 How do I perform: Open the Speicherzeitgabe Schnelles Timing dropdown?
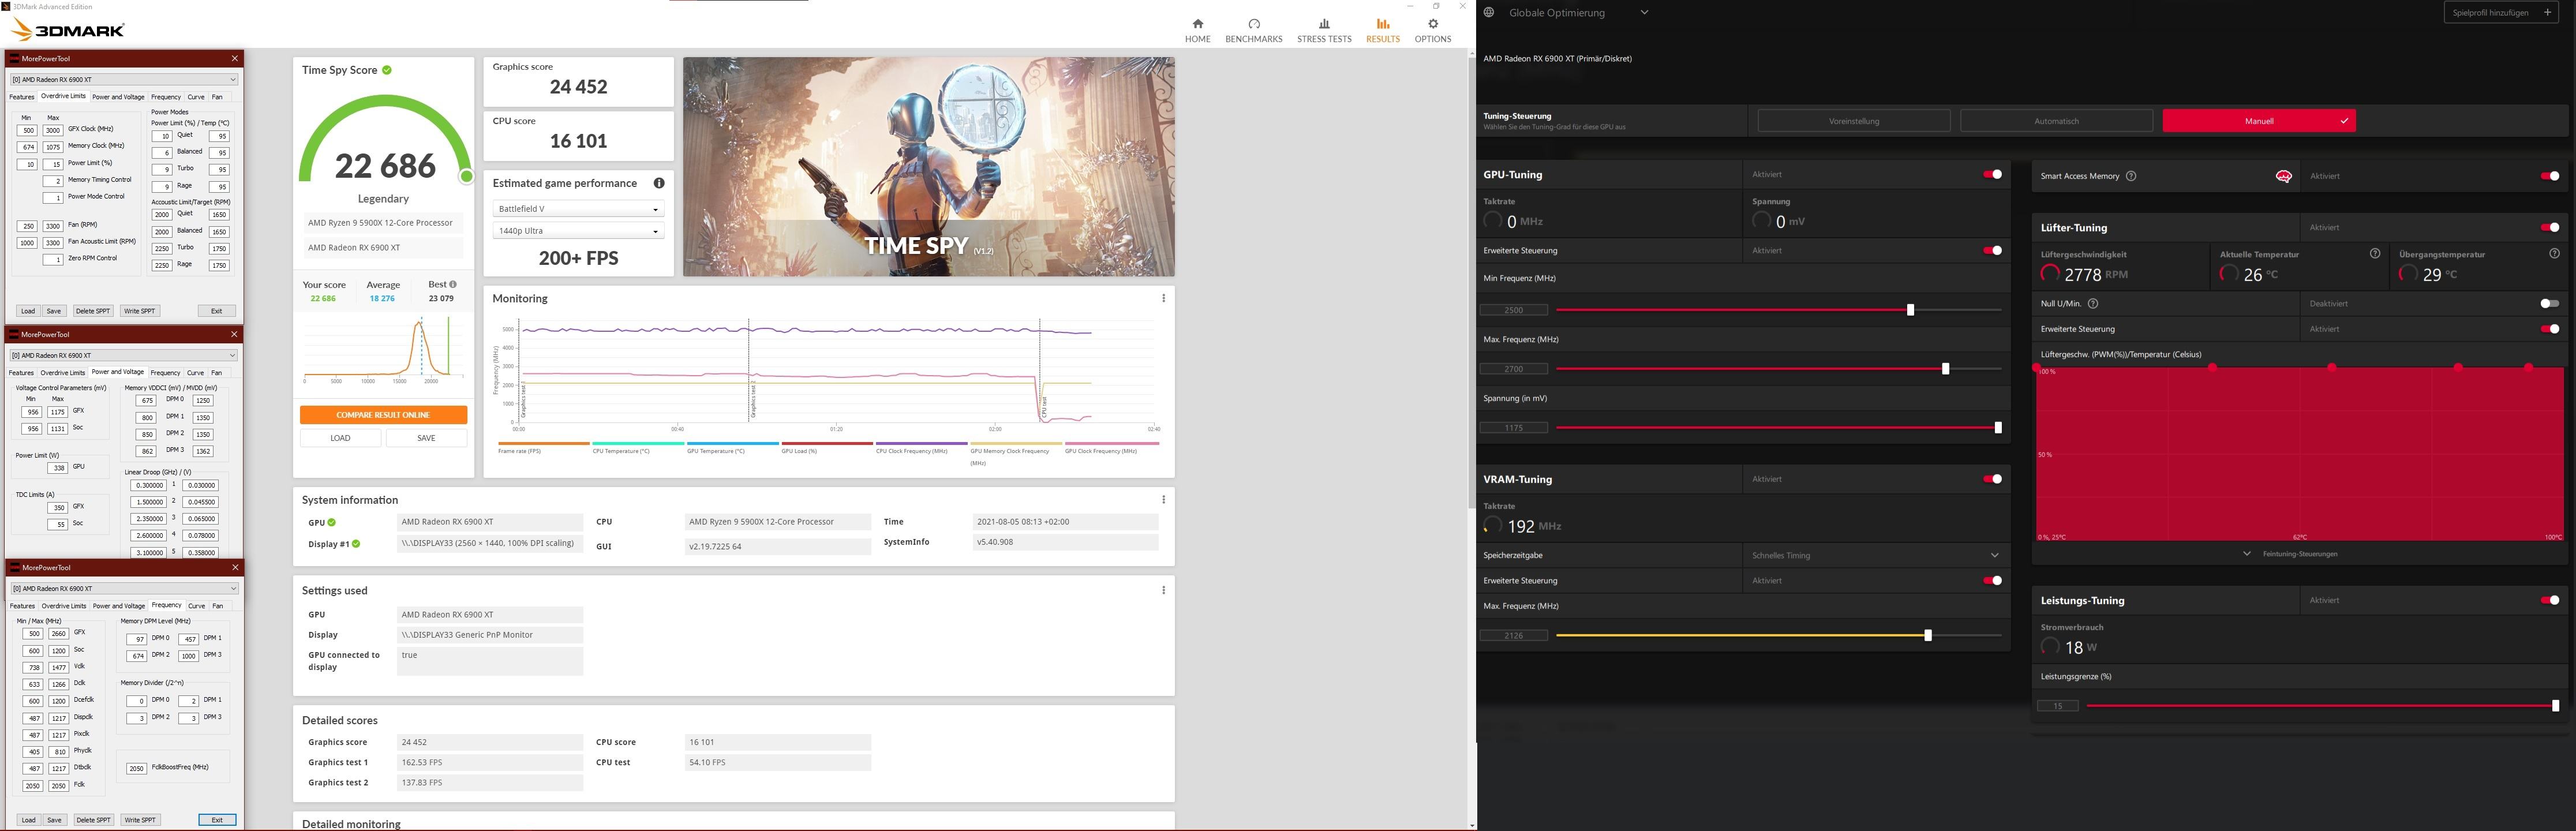[1876, 555]
